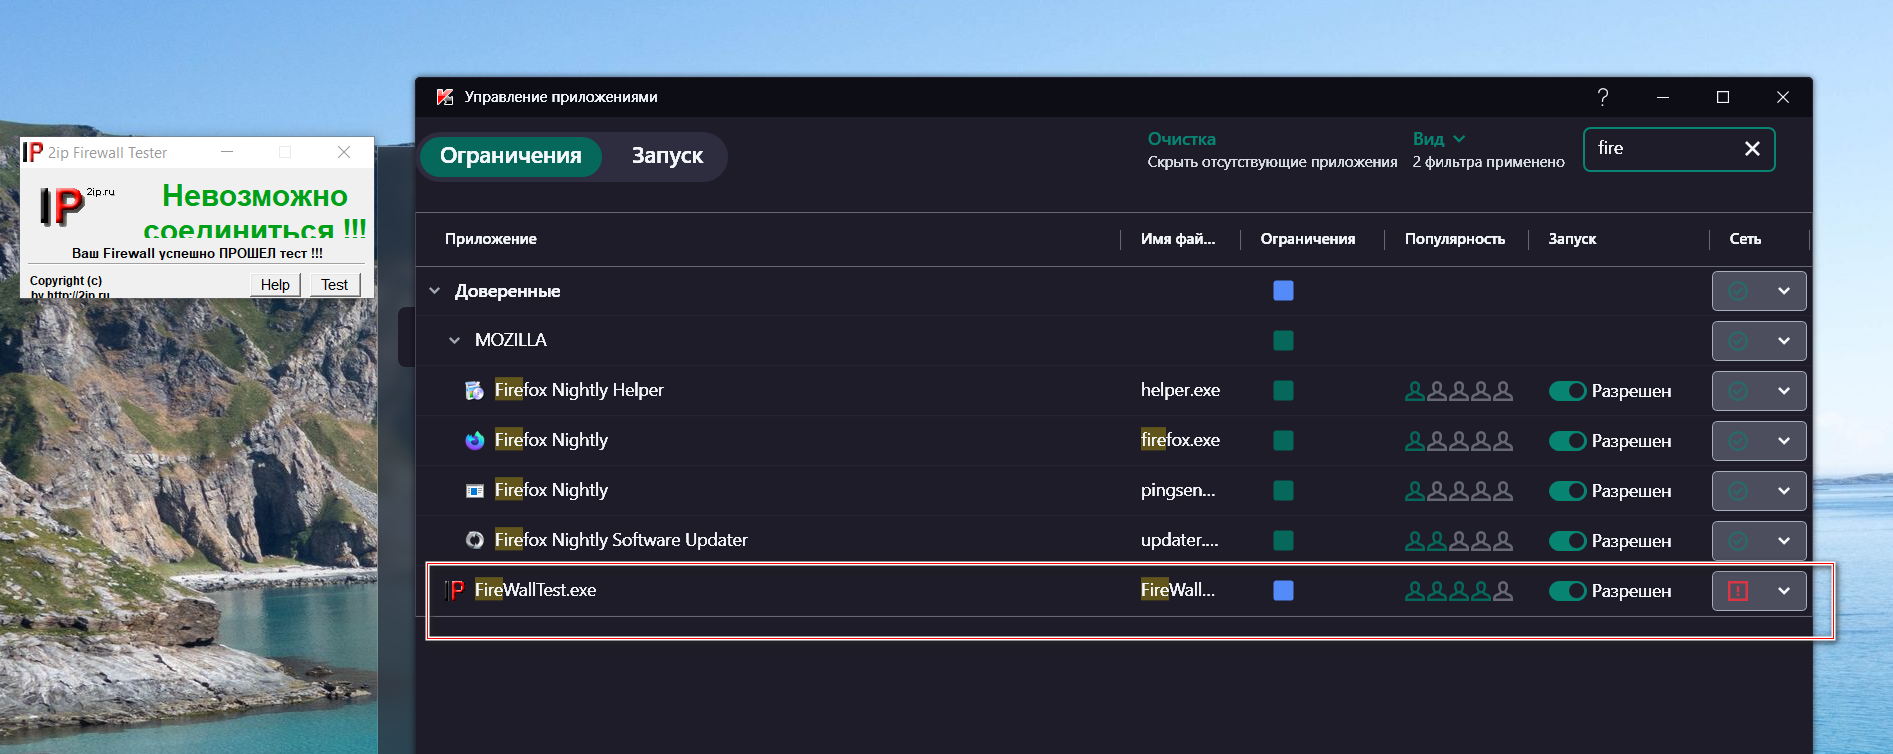This screenshot has width=1893, height=754.
Task: Click Test button in Firewall Tester window
Action: click(334, 285)
